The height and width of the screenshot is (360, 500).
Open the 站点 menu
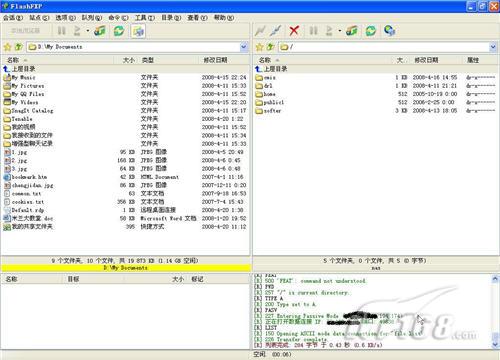[39, 18]
